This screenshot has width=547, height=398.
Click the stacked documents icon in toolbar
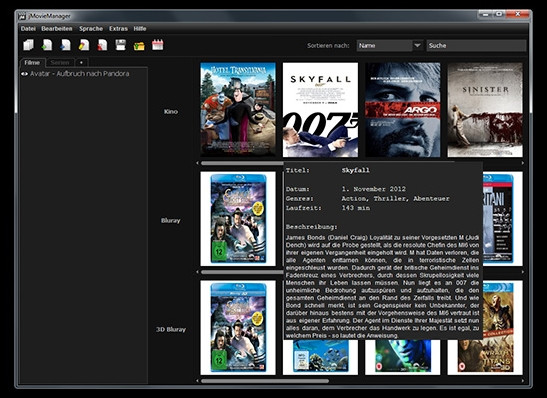pyautogui.click(x=28, y=45)
